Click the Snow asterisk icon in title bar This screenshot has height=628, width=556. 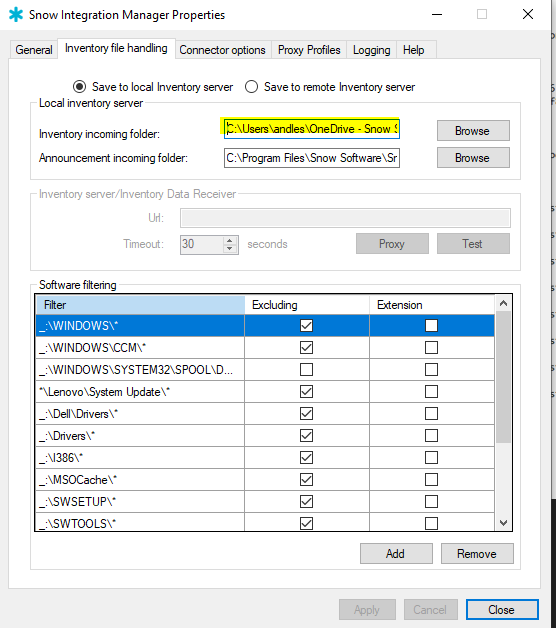point(16,14)
